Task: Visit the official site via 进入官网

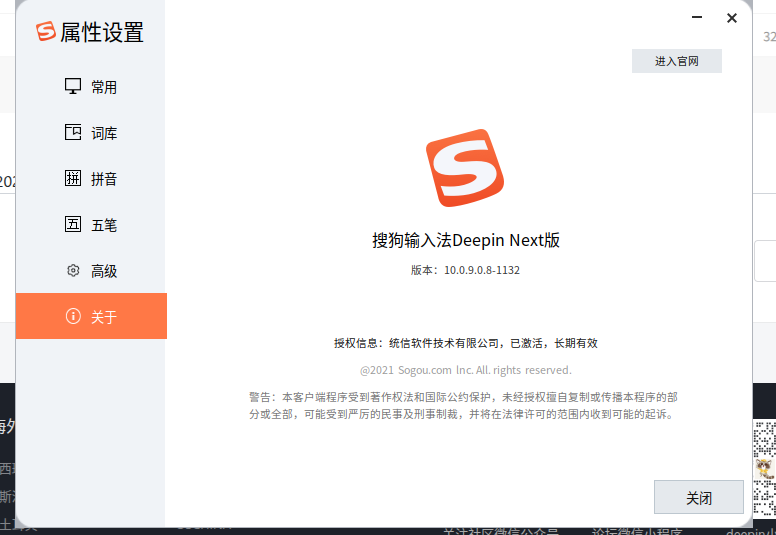Action: pyautogui.click(x=677, y=61)
